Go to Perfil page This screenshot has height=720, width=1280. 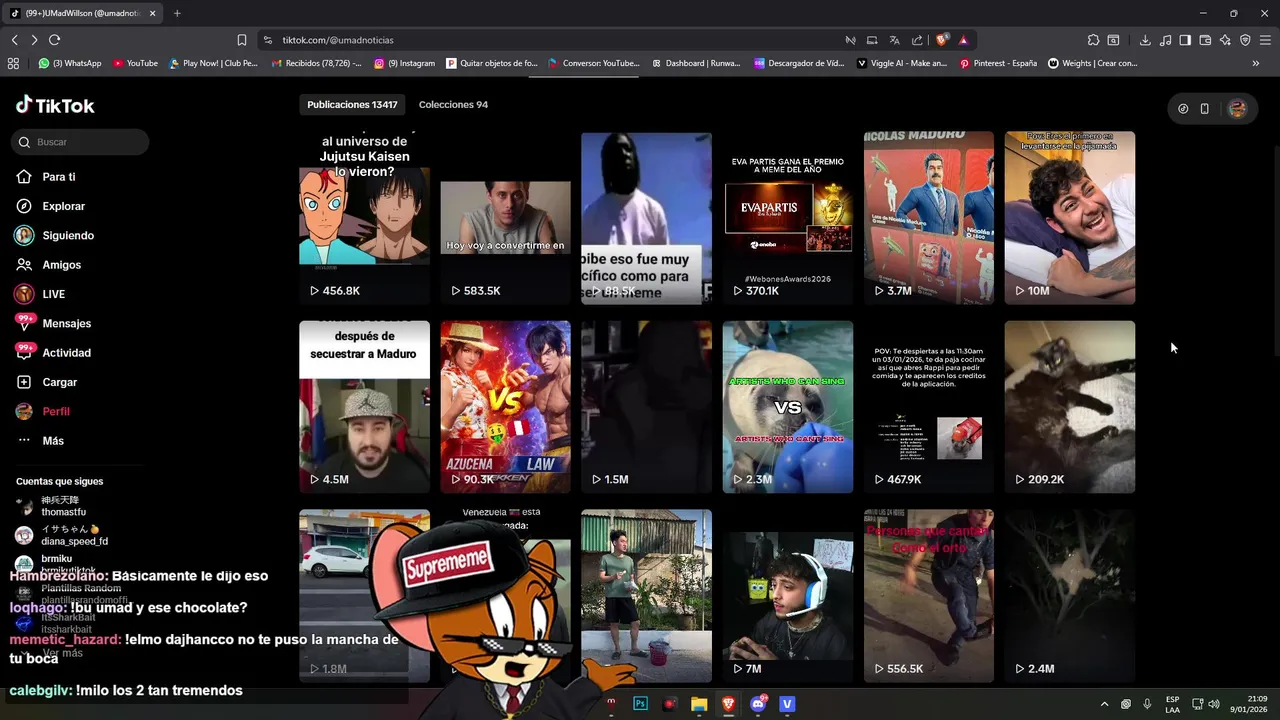pos(42,411)
